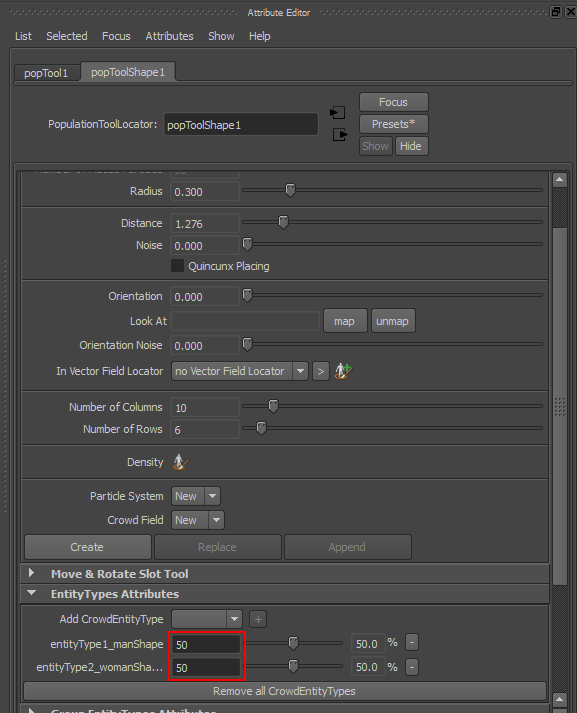Click the Hide button
The width and height of the screenshot is (577, 713).
tap(411, 146)
